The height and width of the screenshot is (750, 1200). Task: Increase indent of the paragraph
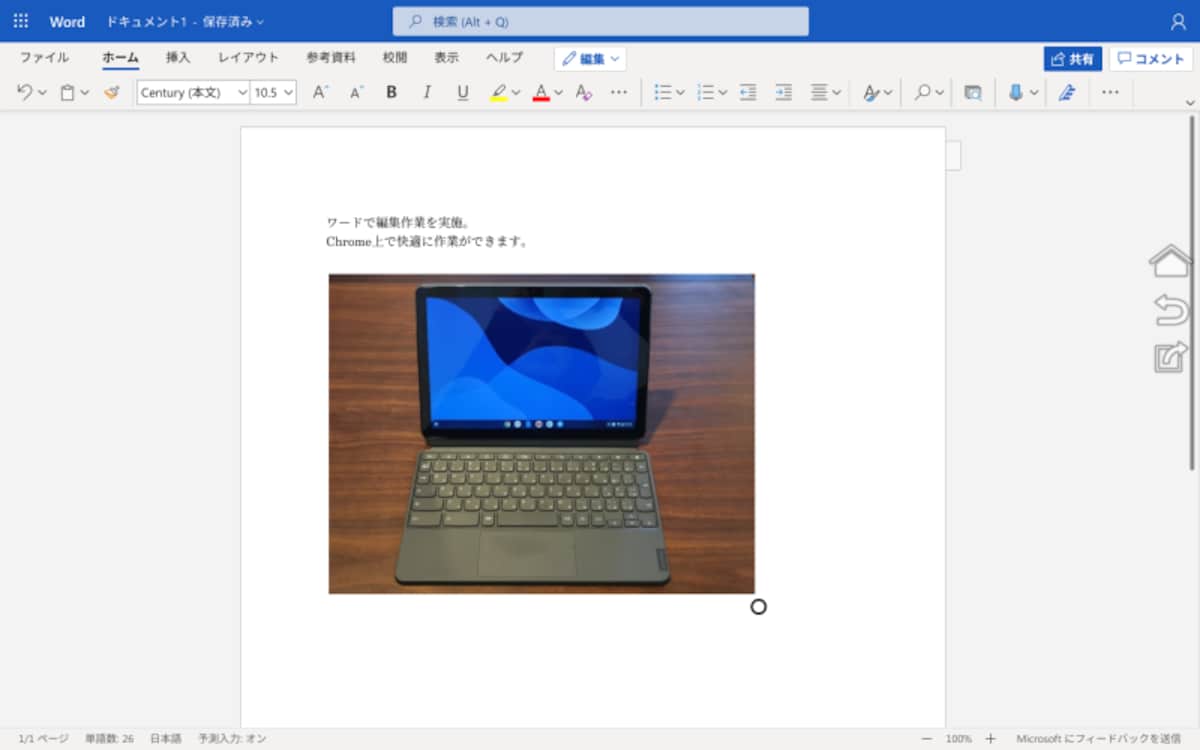click(784, 92)
